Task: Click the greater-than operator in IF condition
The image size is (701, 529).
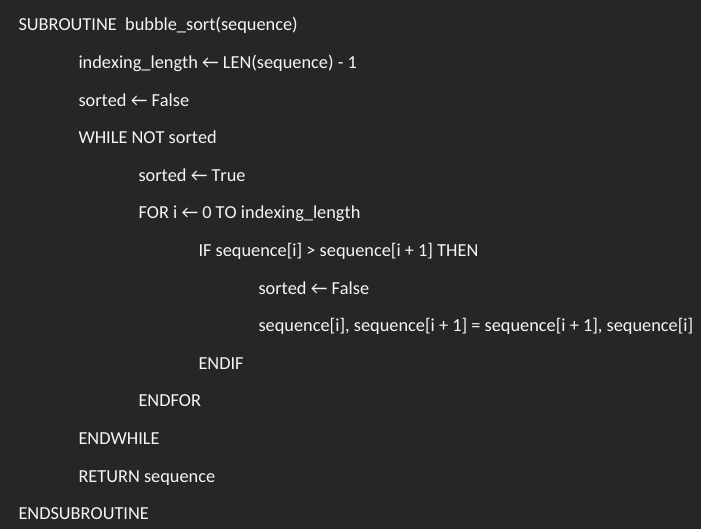Action: coord(310,250)
